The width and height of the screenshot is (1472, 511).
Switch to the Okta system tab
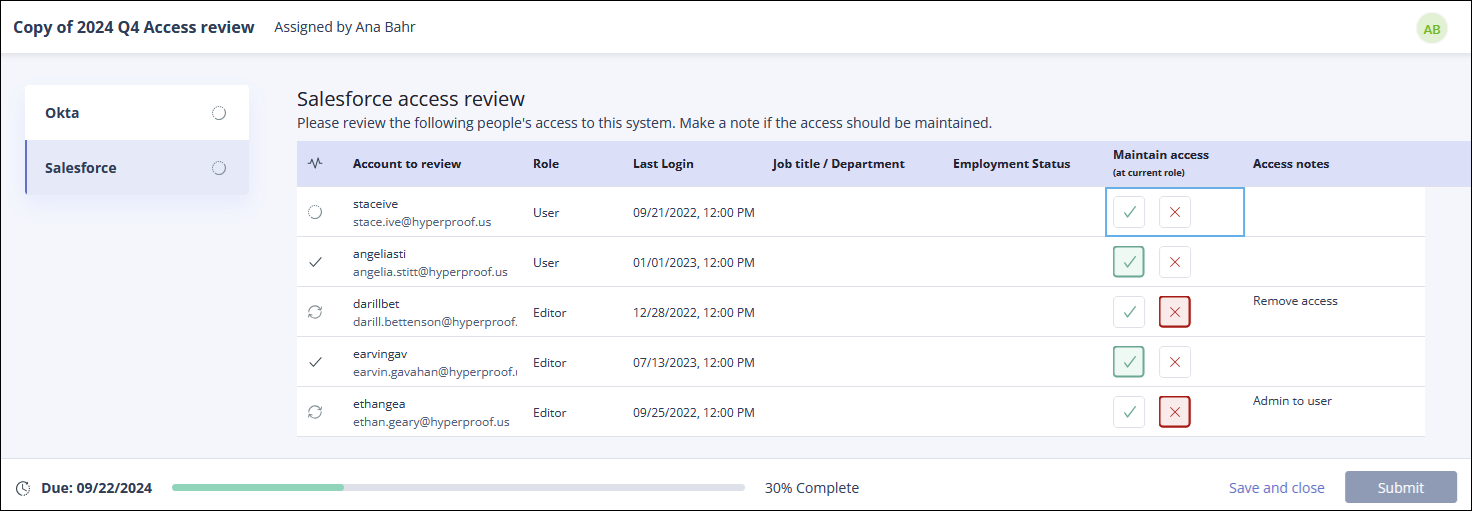pos(137,113)
